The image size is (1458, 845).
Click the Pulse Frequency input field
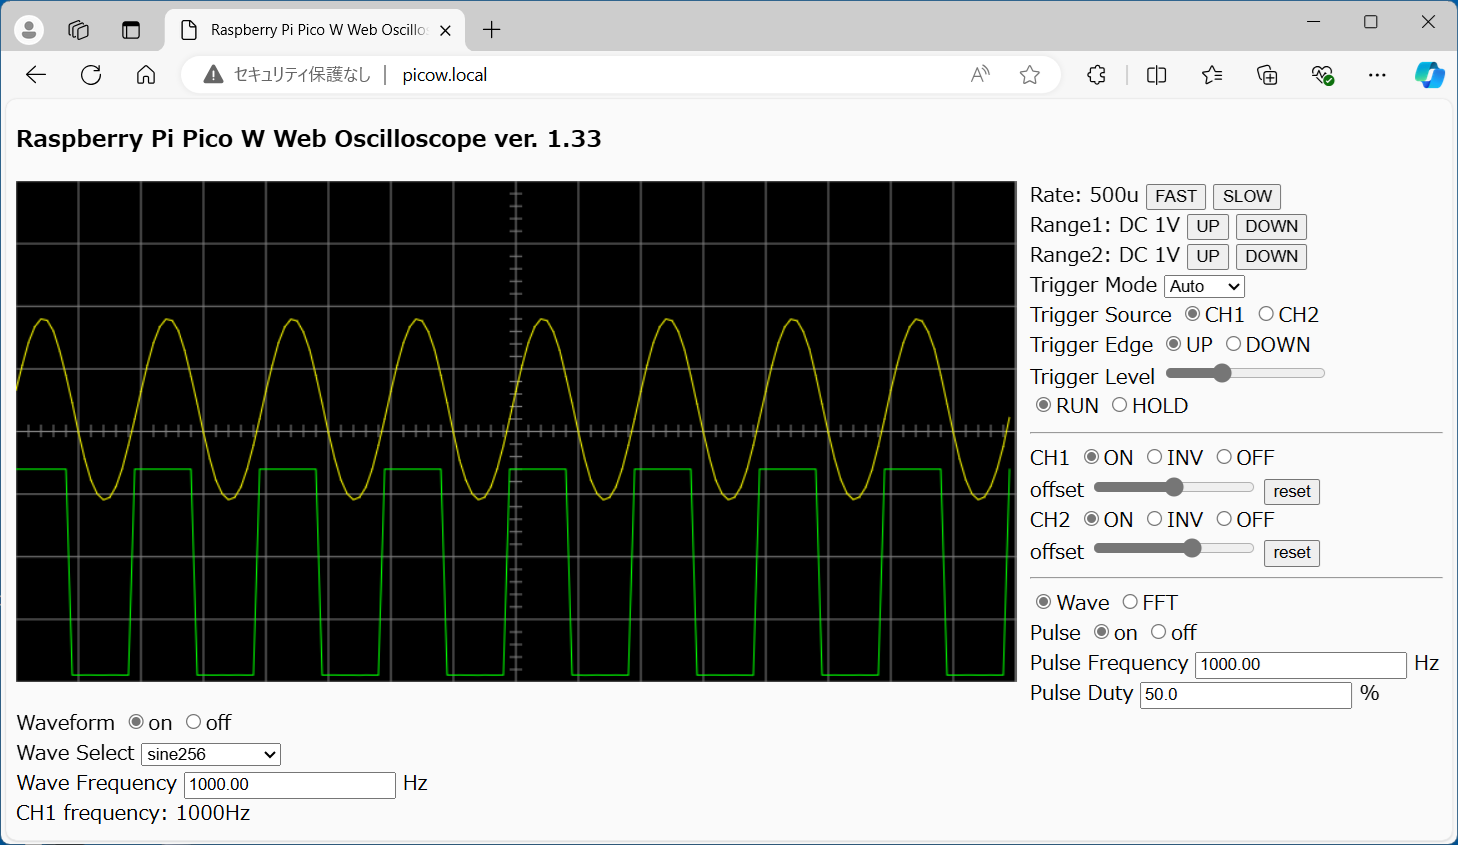click(x=1301, y=665)
